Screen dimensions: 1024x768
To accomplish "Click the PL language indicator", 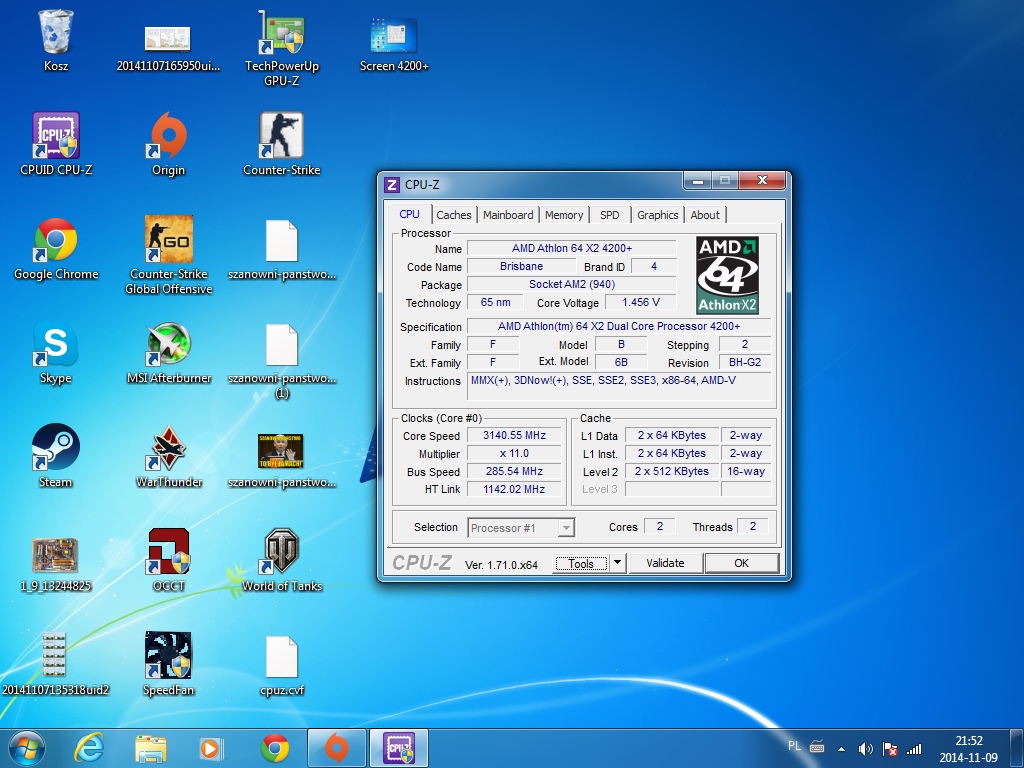I will pos(794,746).
